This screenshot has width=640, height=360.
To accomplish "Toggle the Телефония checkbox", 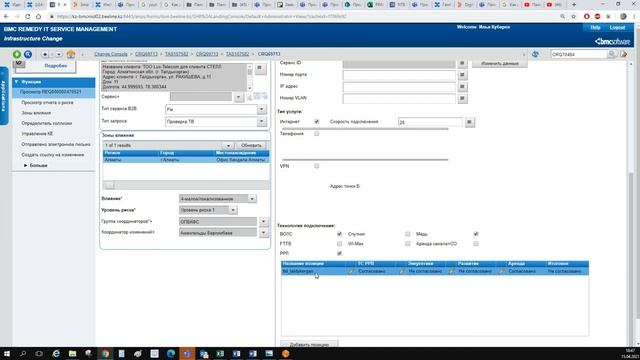I will 316,134.
